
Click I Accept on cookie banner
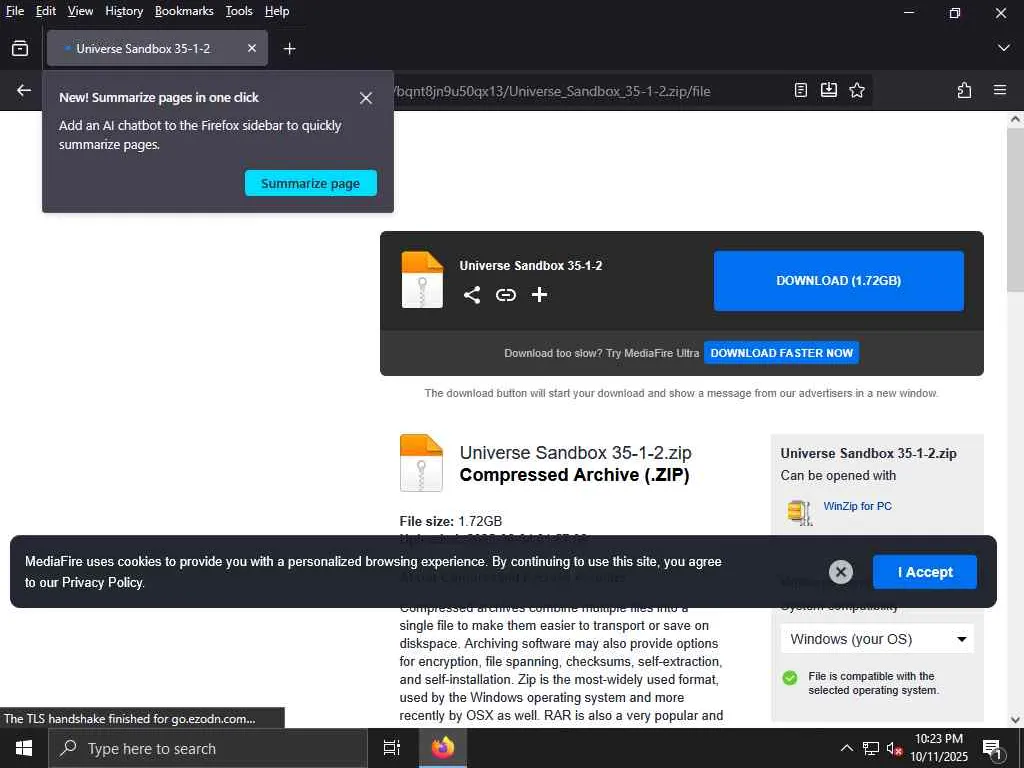(x=925, y=572)
